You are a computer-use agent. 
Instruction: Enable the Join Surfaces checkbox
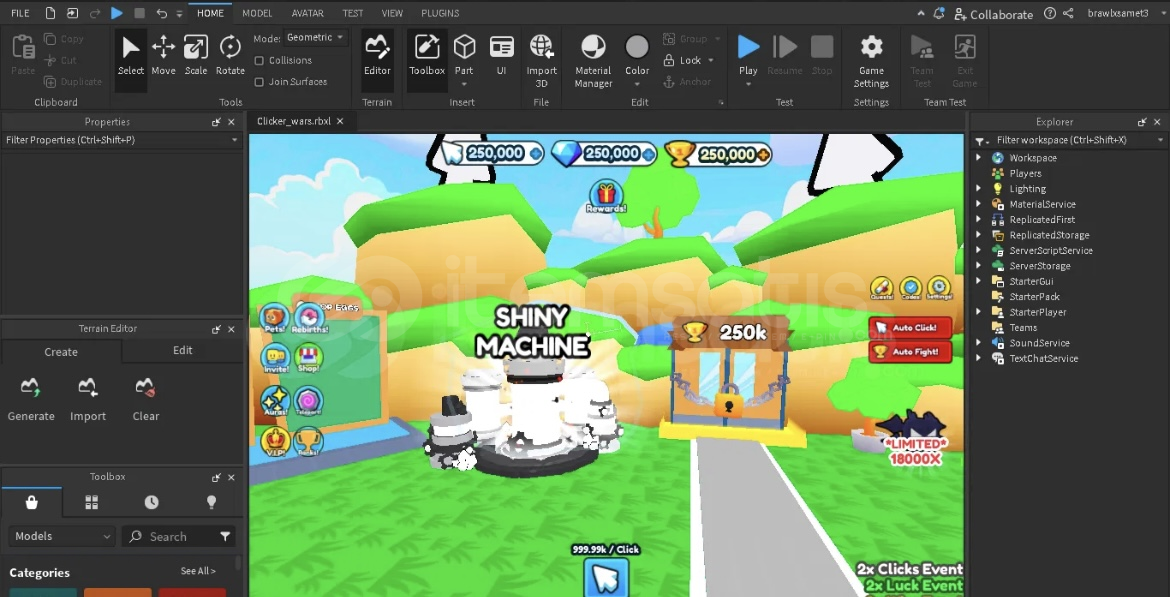coord(260,82)
